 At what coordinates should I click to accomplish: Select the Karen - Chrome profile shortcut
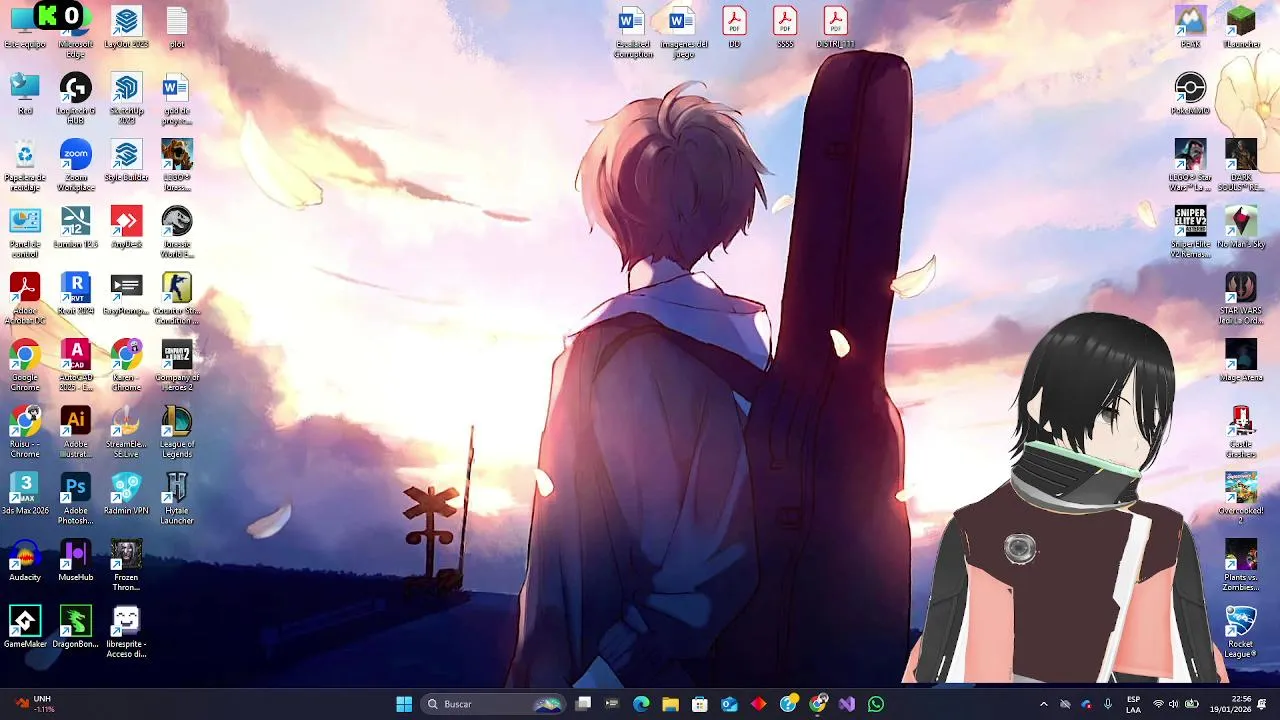[x=126, y=365]
